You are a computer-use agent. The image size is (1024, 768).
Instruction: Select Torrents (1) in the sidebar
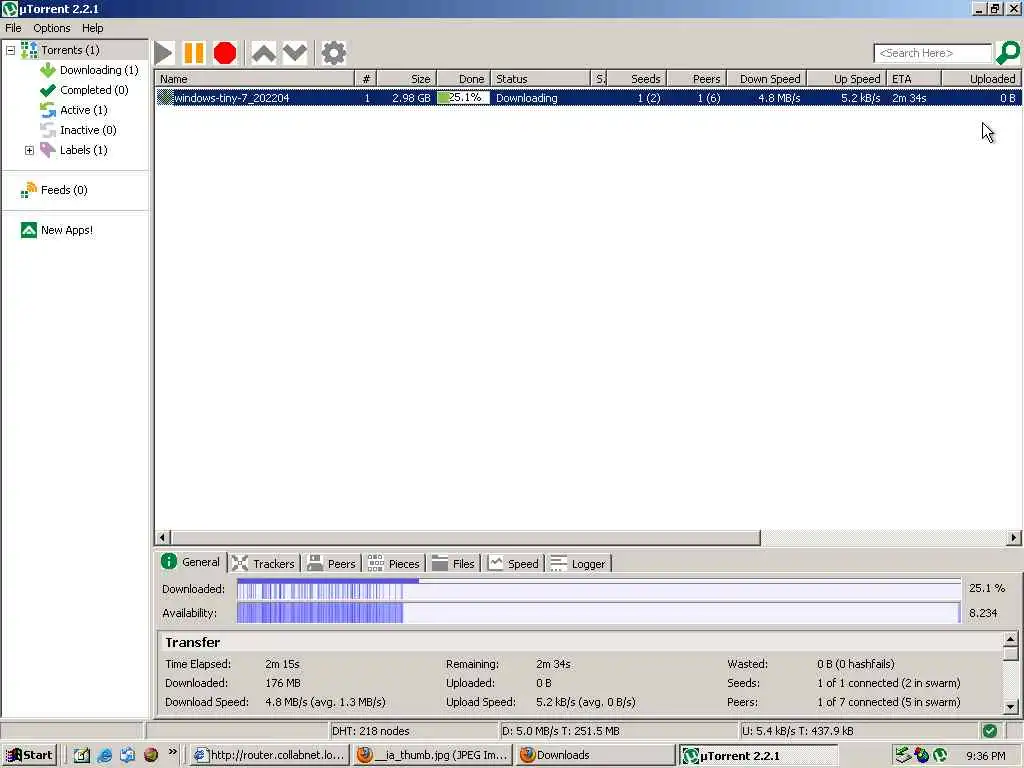pos(71,50)
